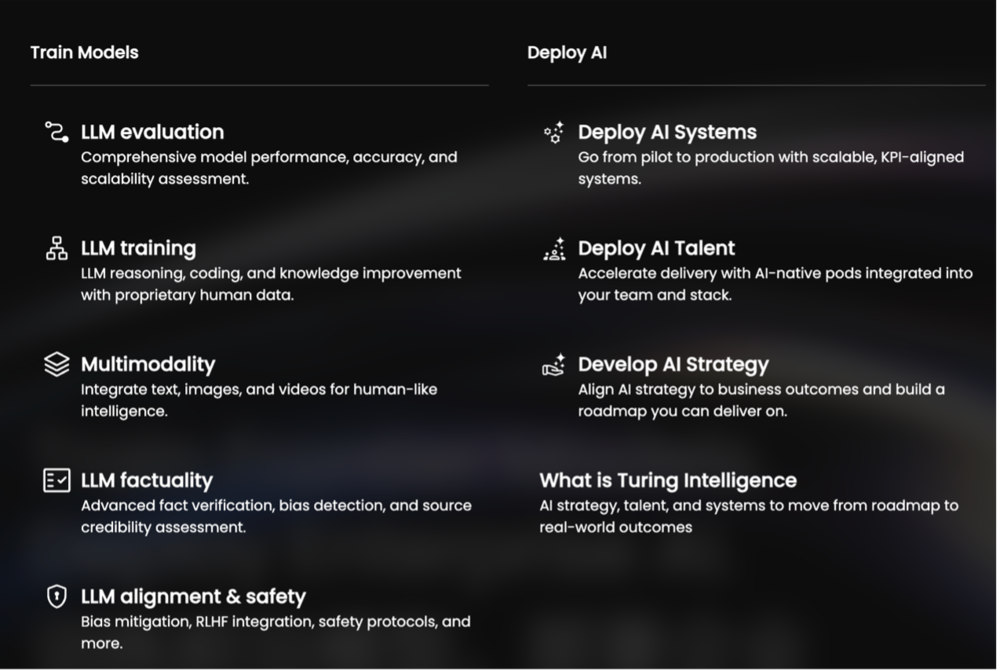This screenshot has height=671, width=1000.
Task: Open the LLM factuality link
Action: 146,480
